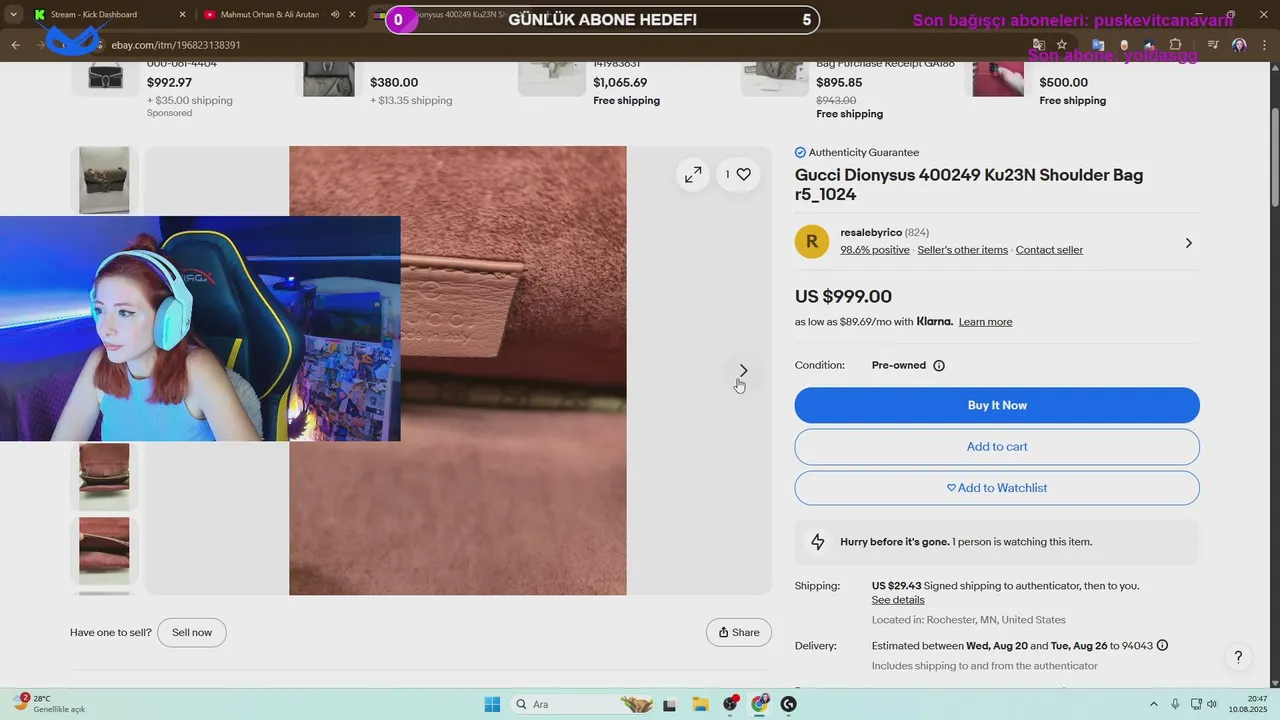
Task: Open Chrome profile avatar
Action: tap(1240, 45)
